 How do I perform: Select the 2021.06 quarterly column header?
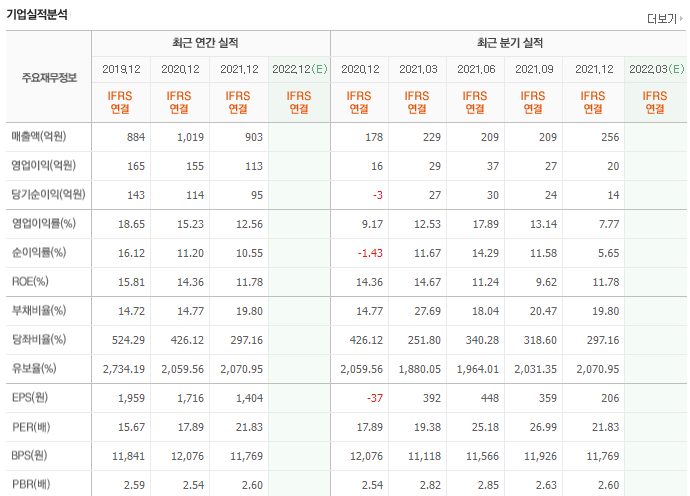pyautogui.click(x=476, y=69)
